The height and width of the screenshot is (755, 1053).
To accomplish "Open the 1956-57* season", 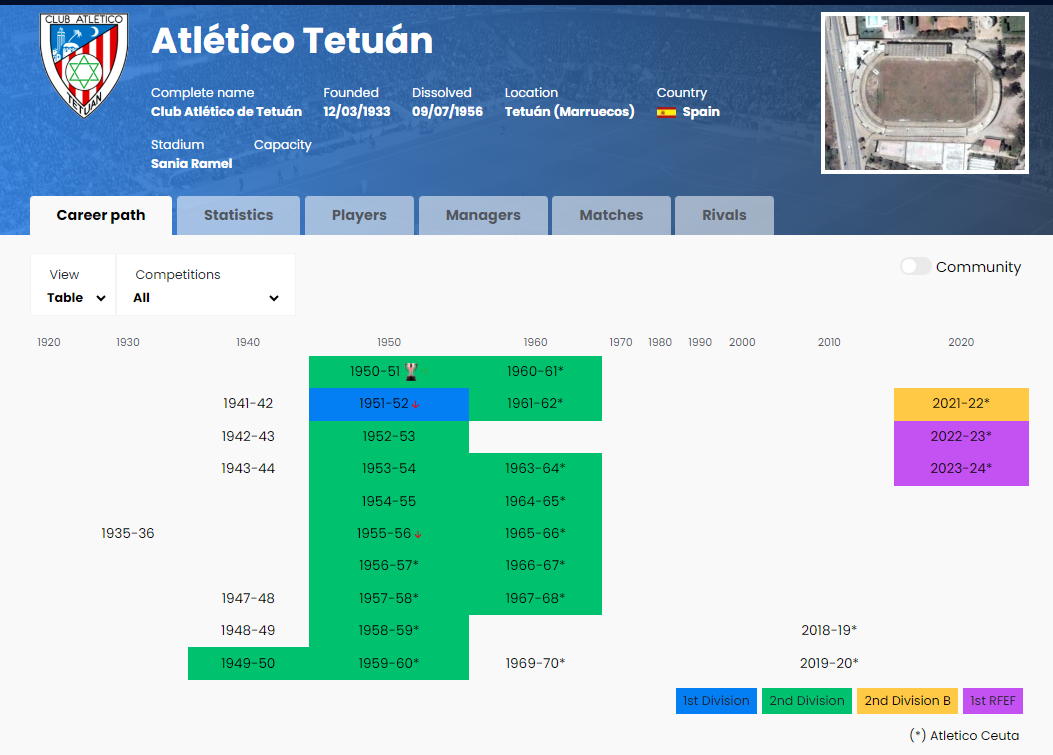I will (x=389, y=566).
